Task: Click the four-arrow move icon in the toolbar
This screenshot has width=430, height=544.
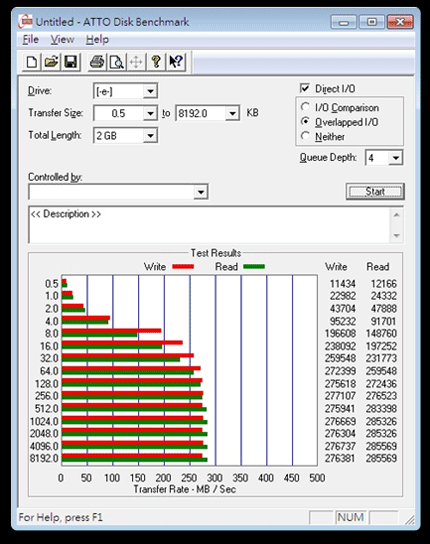Action: pyautogui.click(x=136, y=62)
